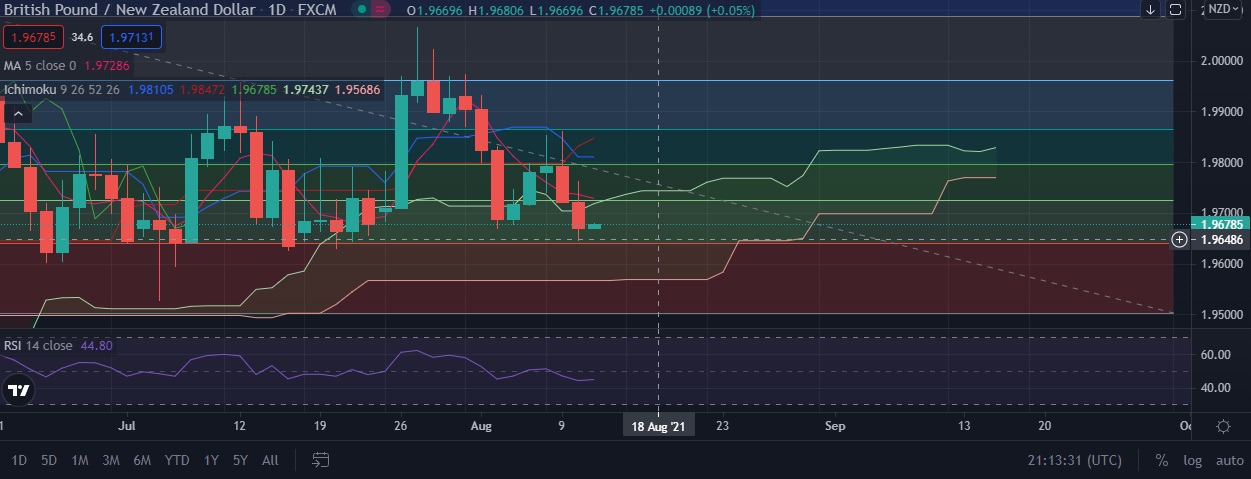Click the TradingView logo

17,392
